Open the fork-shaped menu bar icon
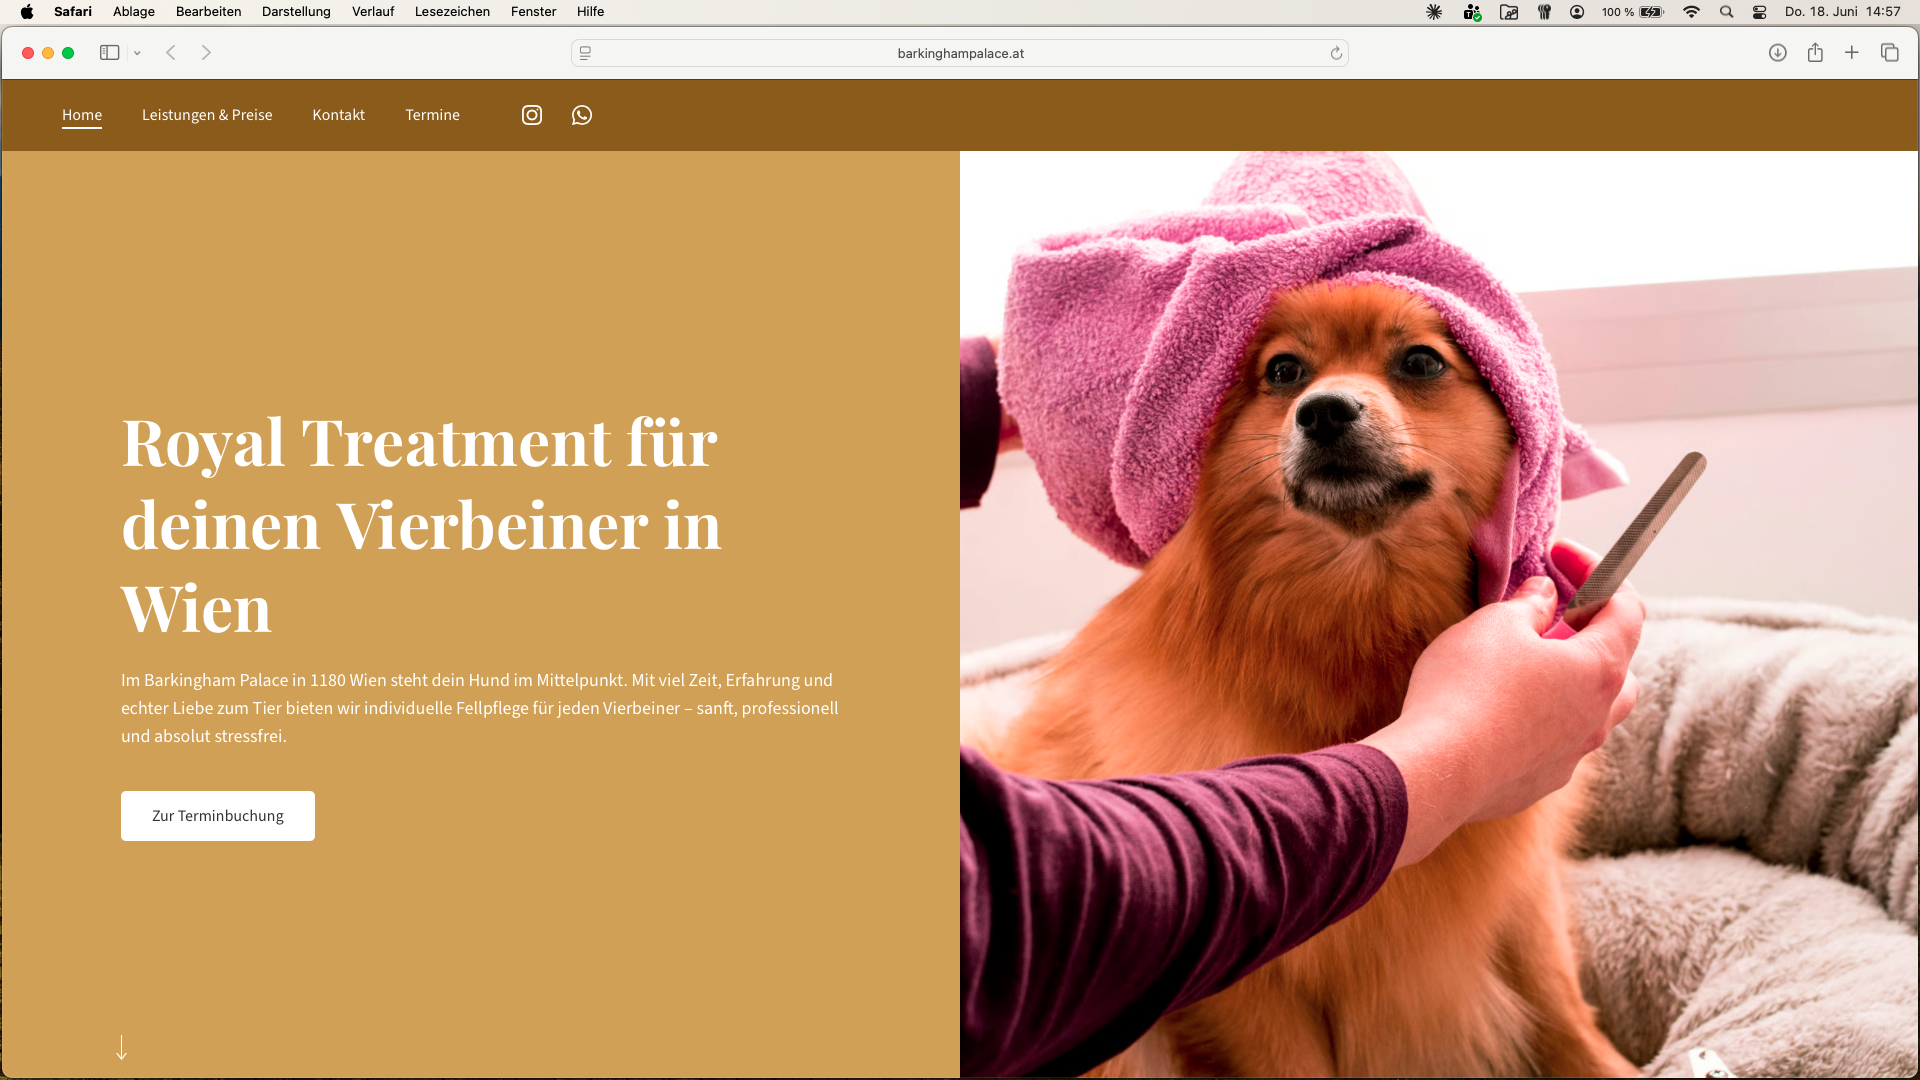Viewport: 1920px width, 1080px height. tap(1545, 12)
